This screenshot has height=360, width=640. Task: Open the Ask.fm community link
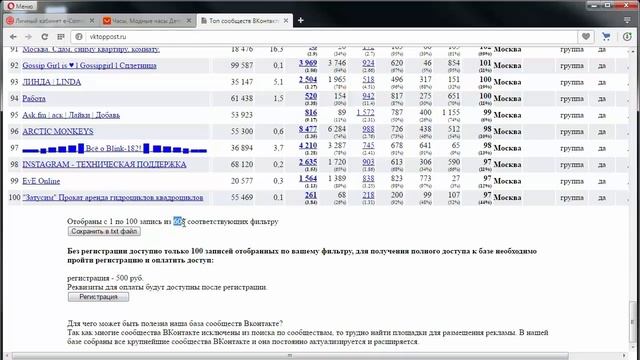(71, 115)
